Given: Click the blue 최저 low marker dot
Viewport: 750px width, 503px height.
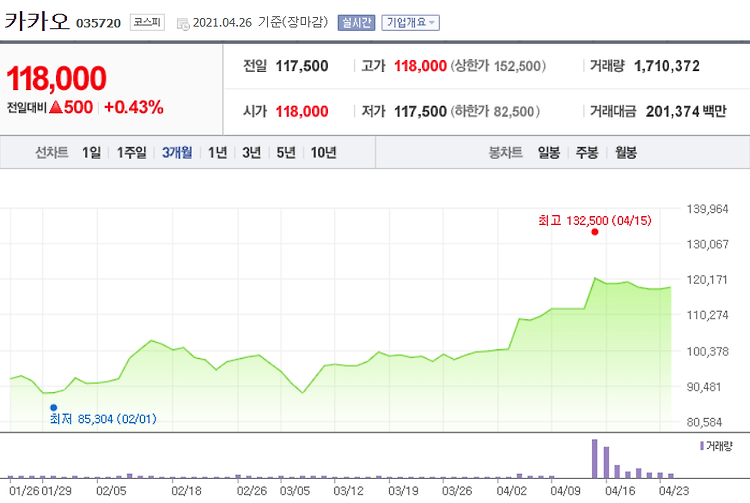Looking at the screenshot, I should click(54, 407).
